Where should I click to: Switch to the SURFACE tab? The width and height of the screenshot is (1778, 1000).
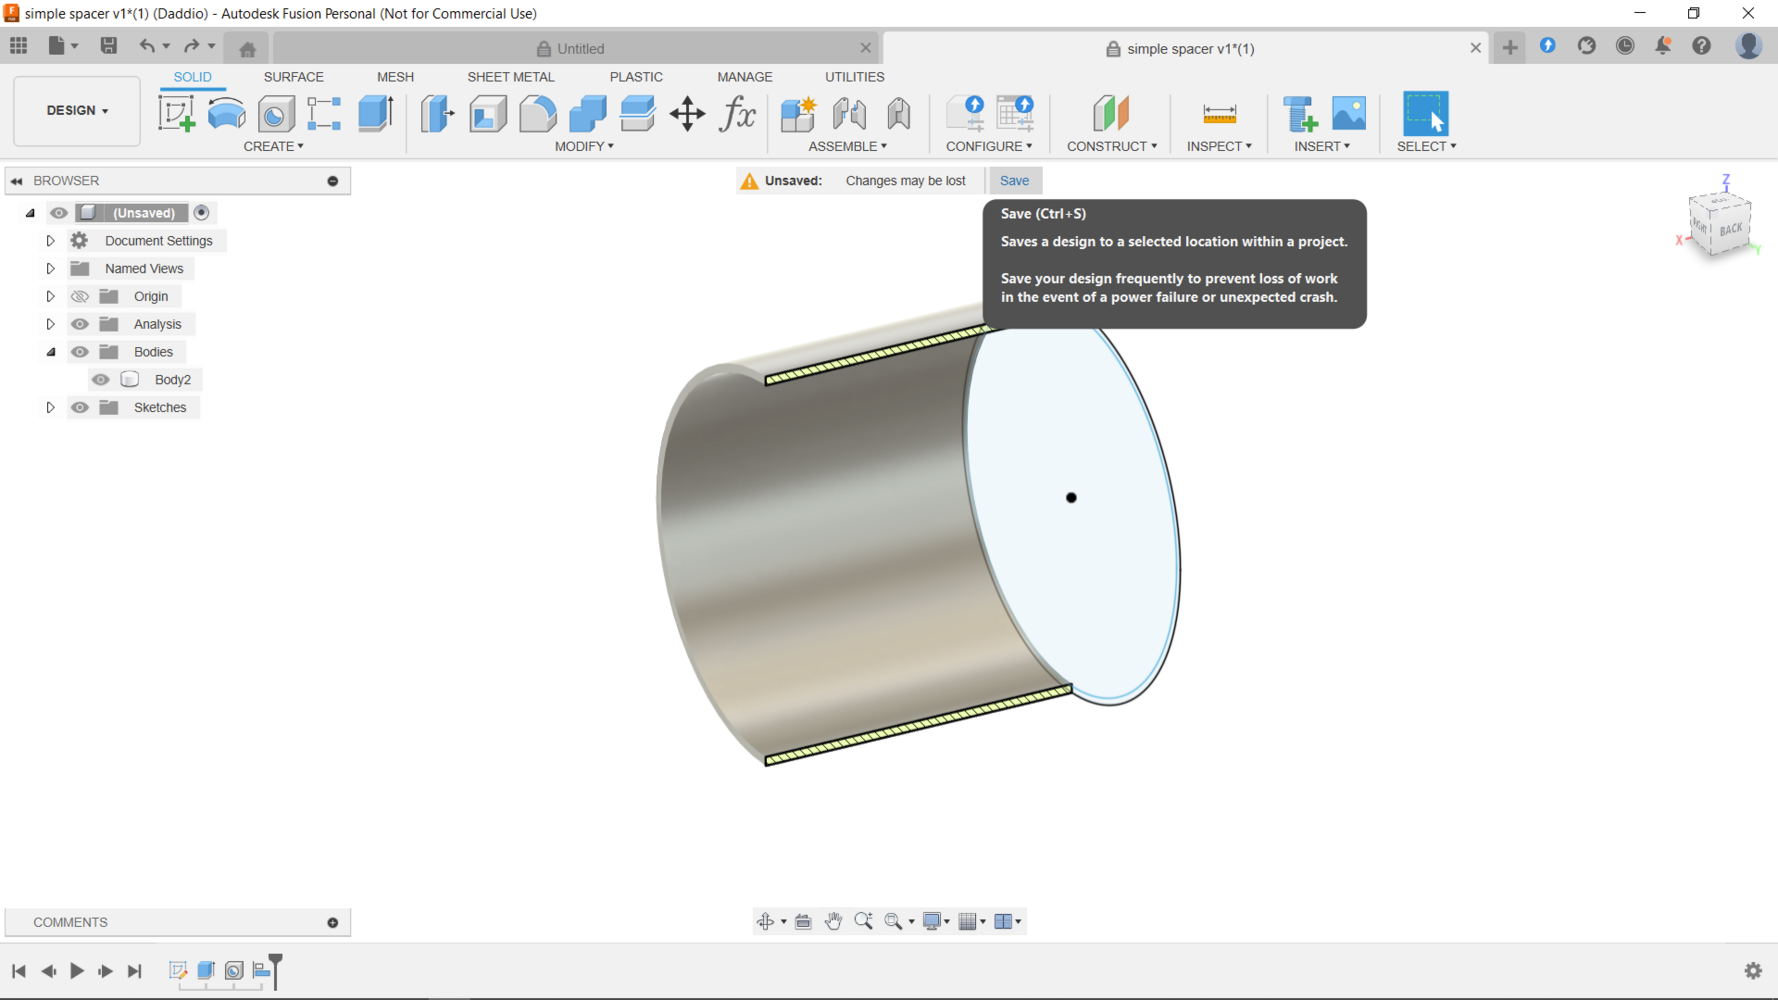pos(293,77)
